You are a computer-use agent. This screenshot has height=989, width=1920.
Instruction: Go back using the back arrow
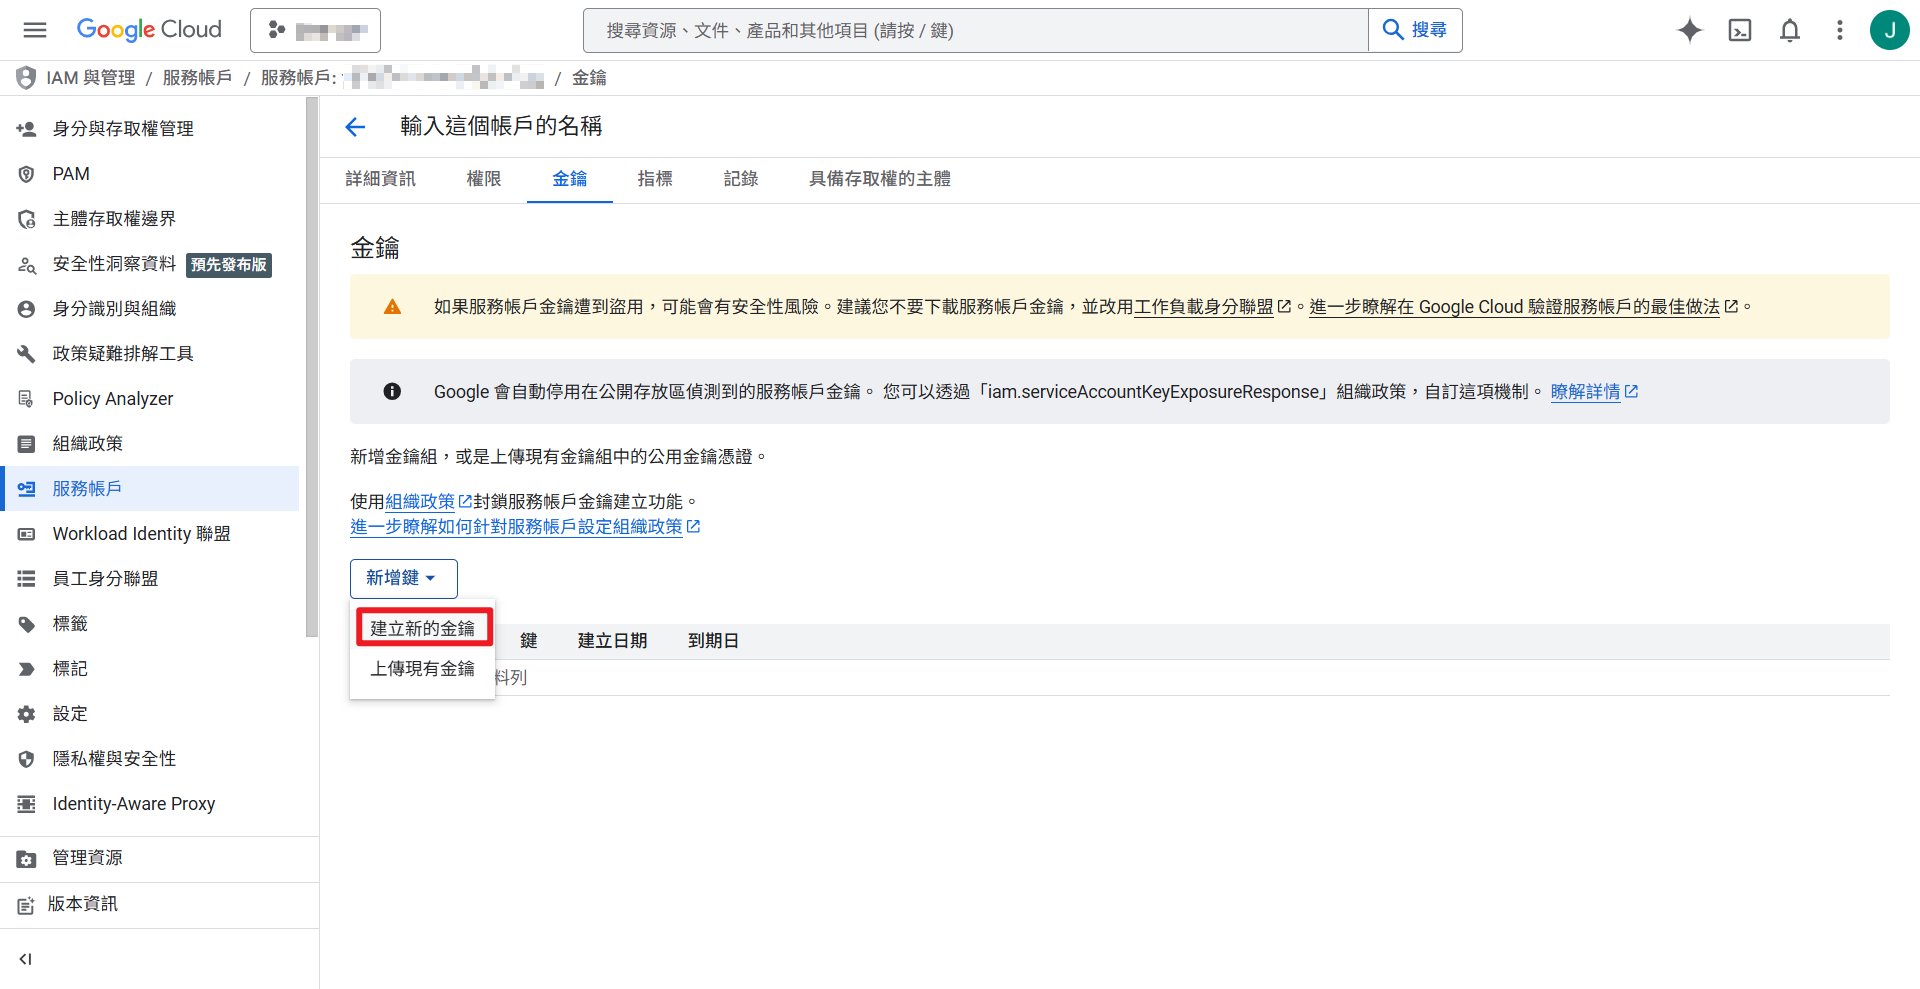[x=355, y=127]
